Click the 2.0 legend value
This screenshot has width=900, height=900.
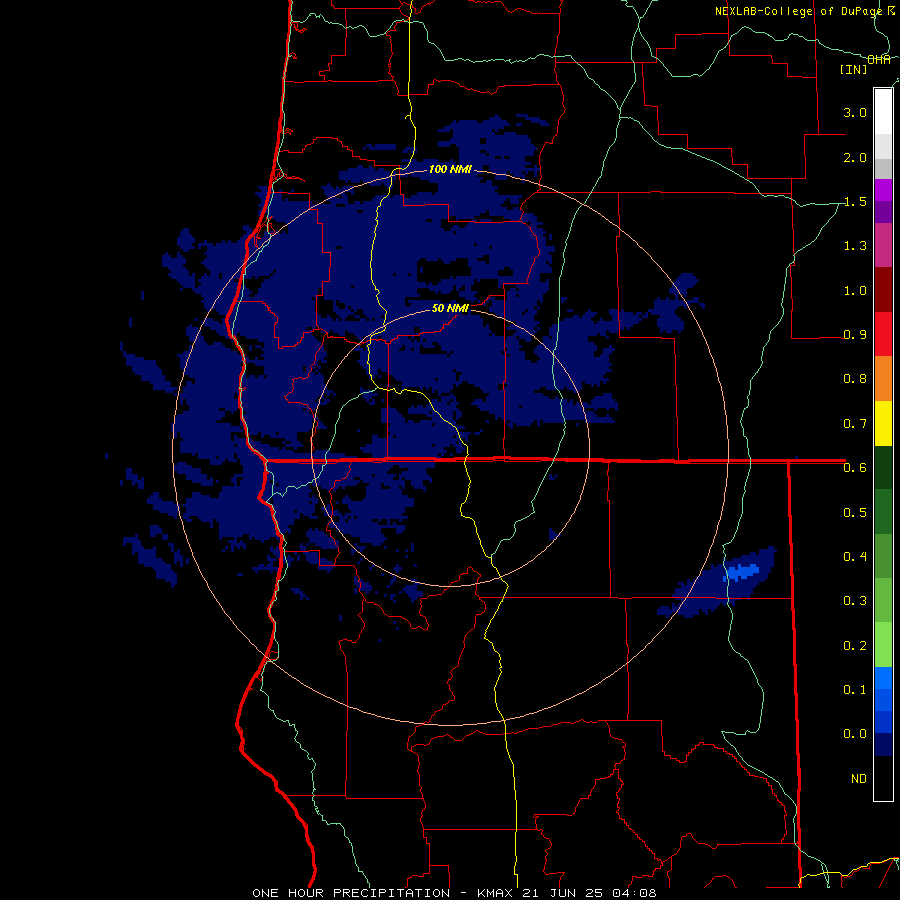pos(855,157)
